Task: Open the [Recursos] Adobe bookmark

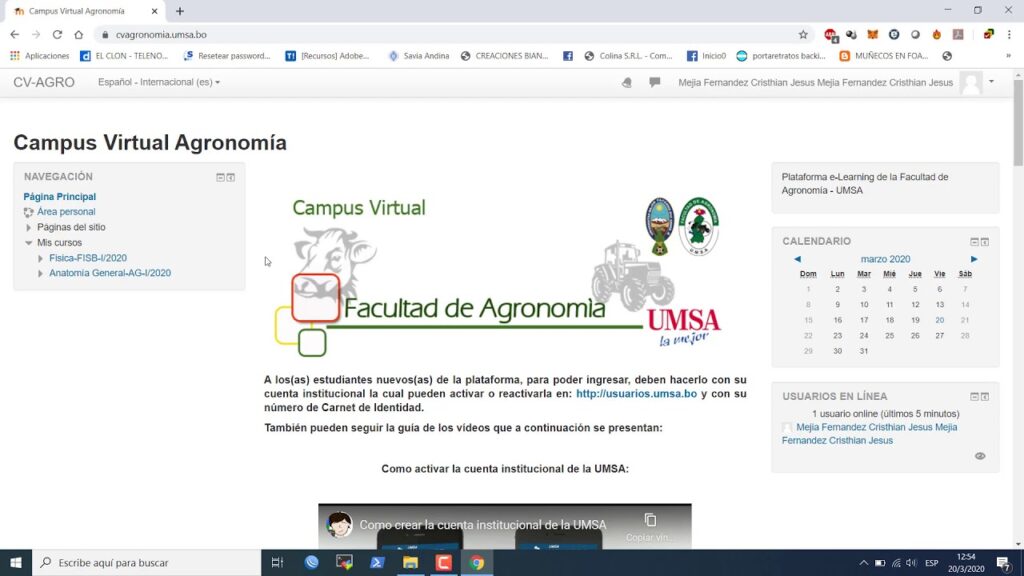Action: tap(327, 56)
